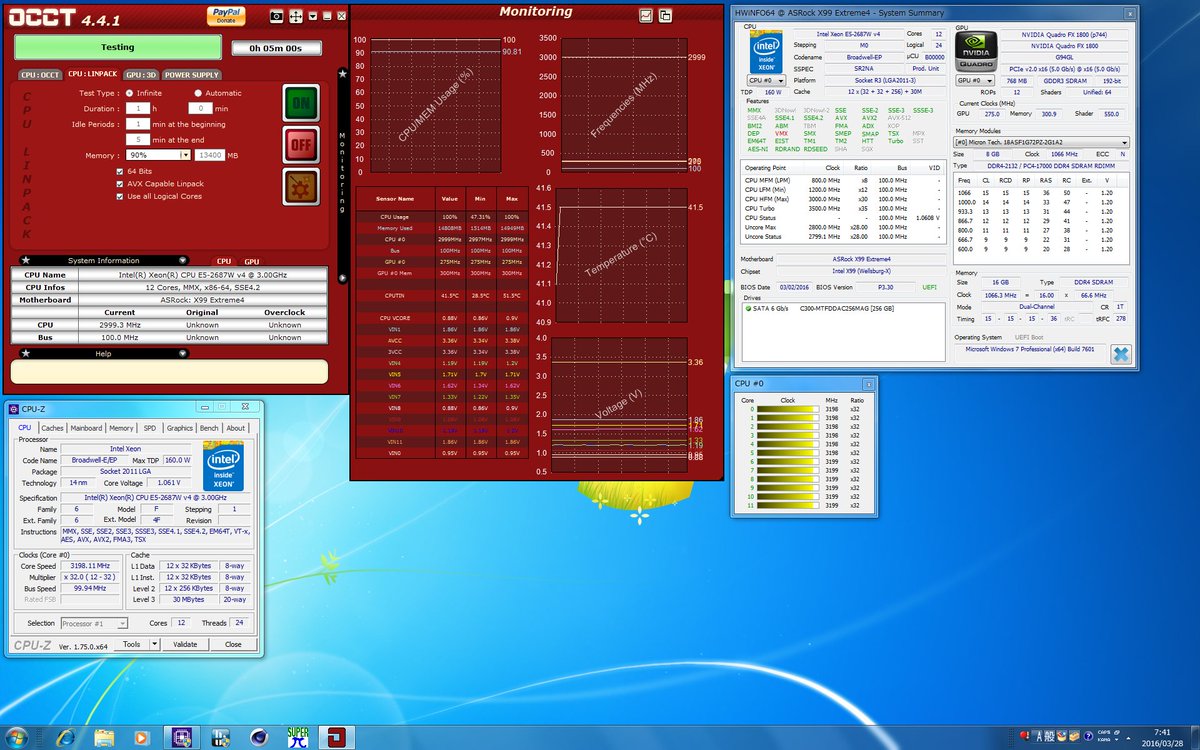Click the CPUTIN row in sensor table
The height and width of the screenshot is (750, 1200).
pyautogui.click(x=444, y=296)
